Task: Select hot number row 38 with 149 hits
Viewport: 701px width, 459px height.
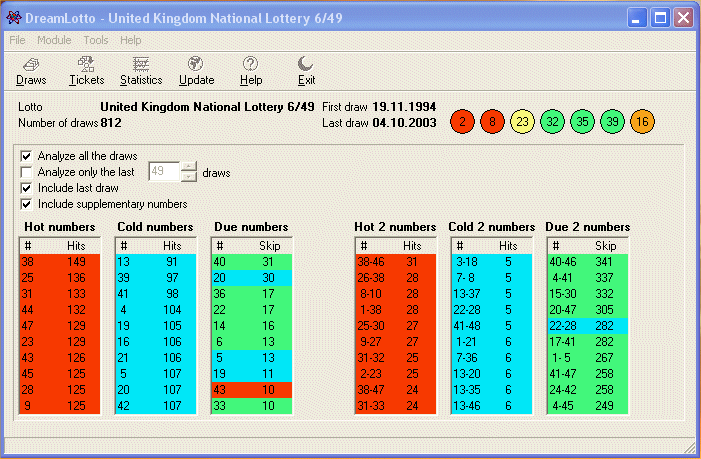Action: click(60, 262)
